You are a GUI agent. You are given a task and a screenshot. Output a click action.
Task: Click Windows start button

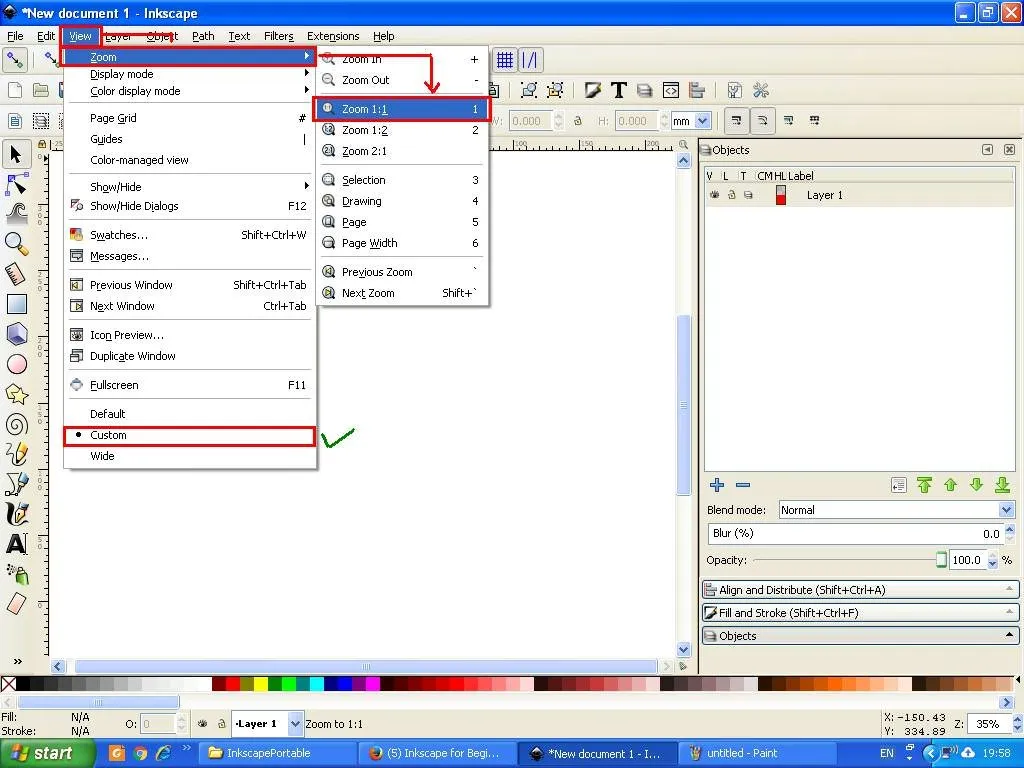point(47,754)
